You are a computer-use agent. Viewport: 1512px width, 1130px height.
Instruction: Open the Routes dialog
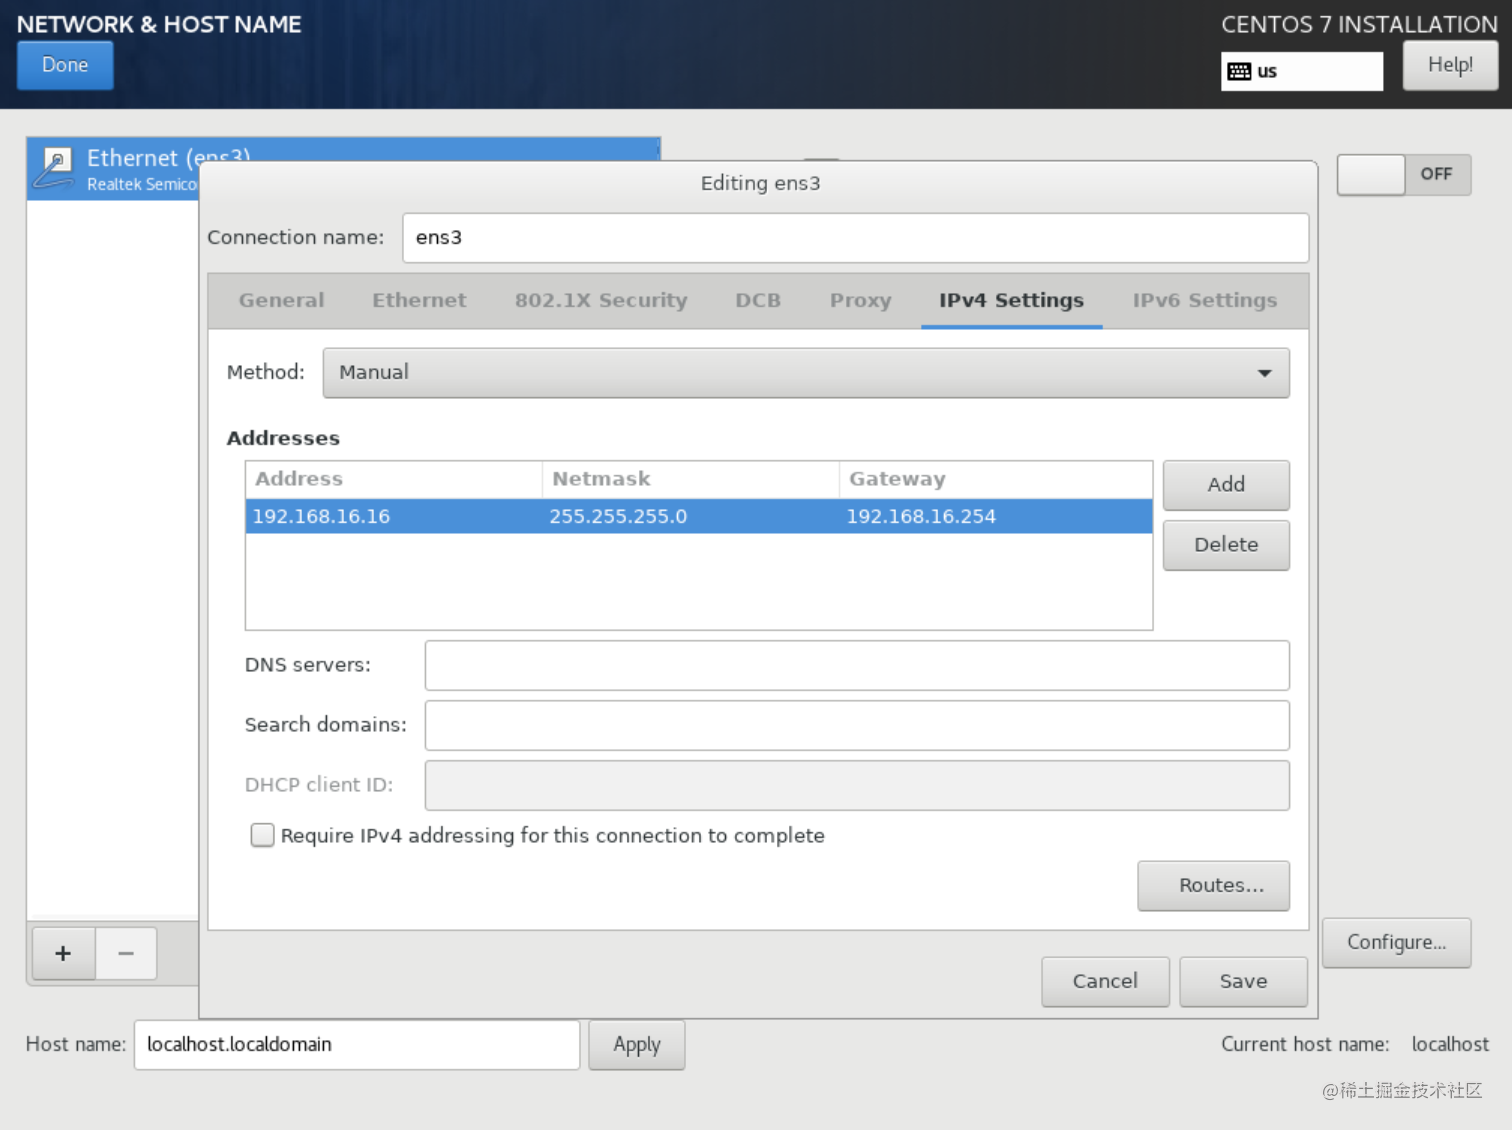[1214, 885]
